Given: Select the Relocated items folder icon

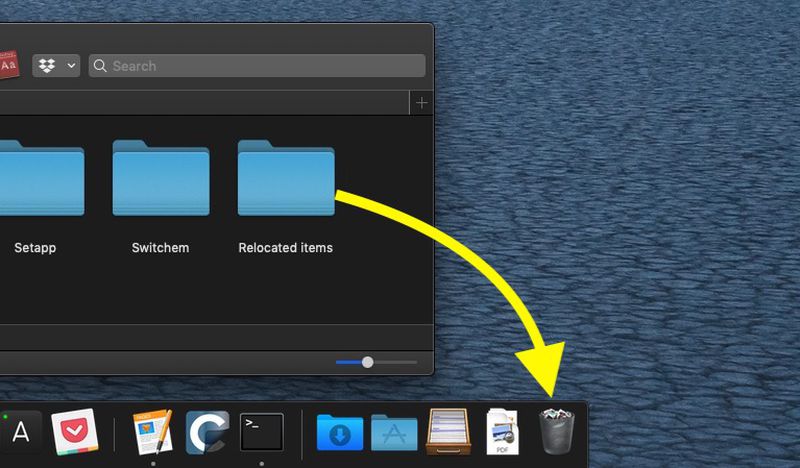Looking at the screenshot, I should pos(286,178).
